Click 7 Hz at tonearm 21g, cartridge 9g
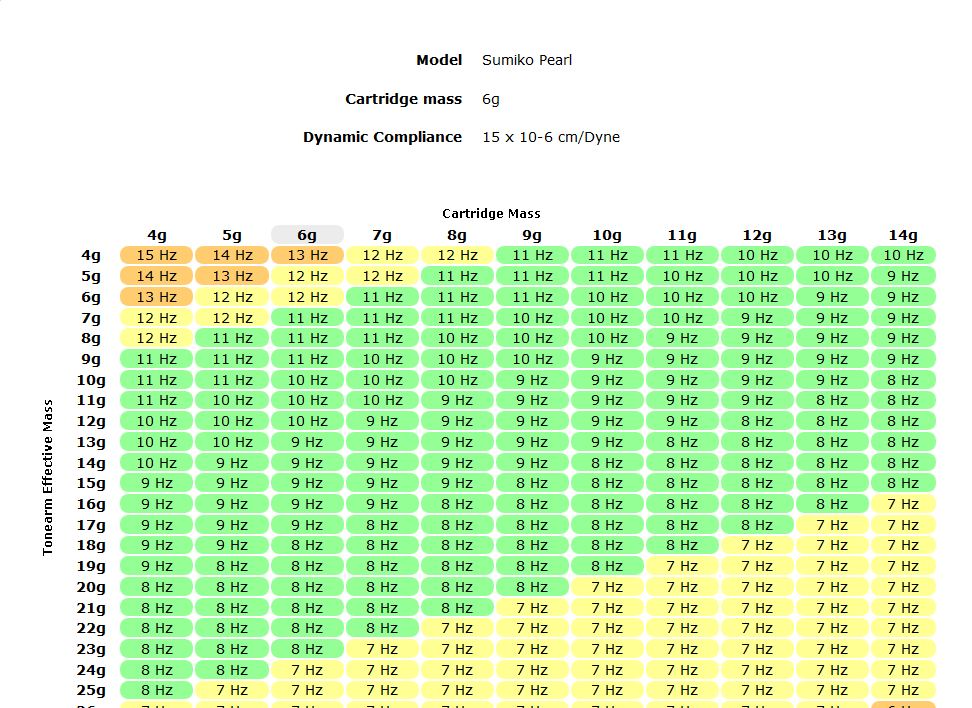The height and width of the screenshot is (708, 972). pos(532,608)
